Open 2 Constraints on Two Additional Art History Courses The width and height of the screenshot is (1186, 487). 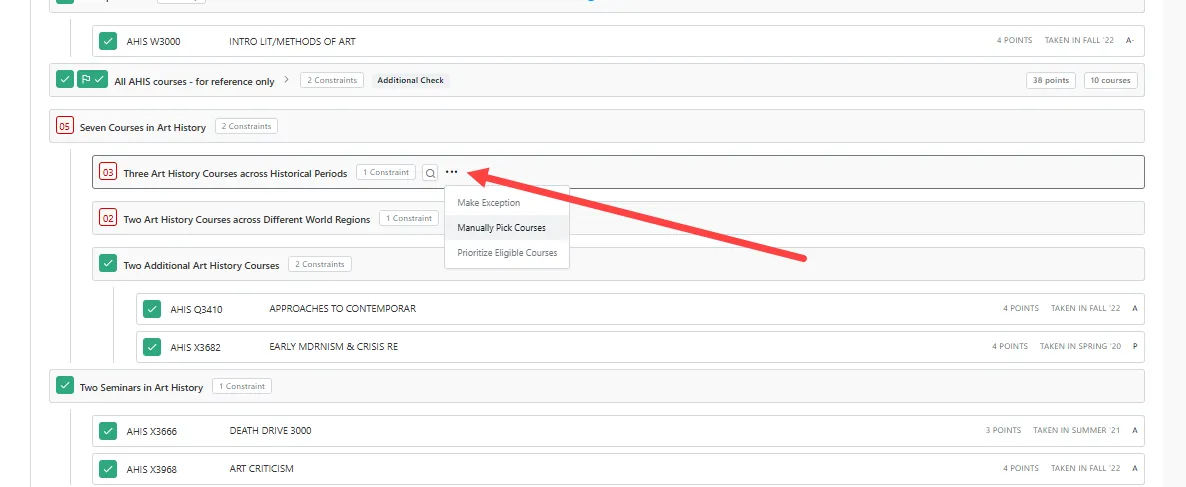coord(320,264)
